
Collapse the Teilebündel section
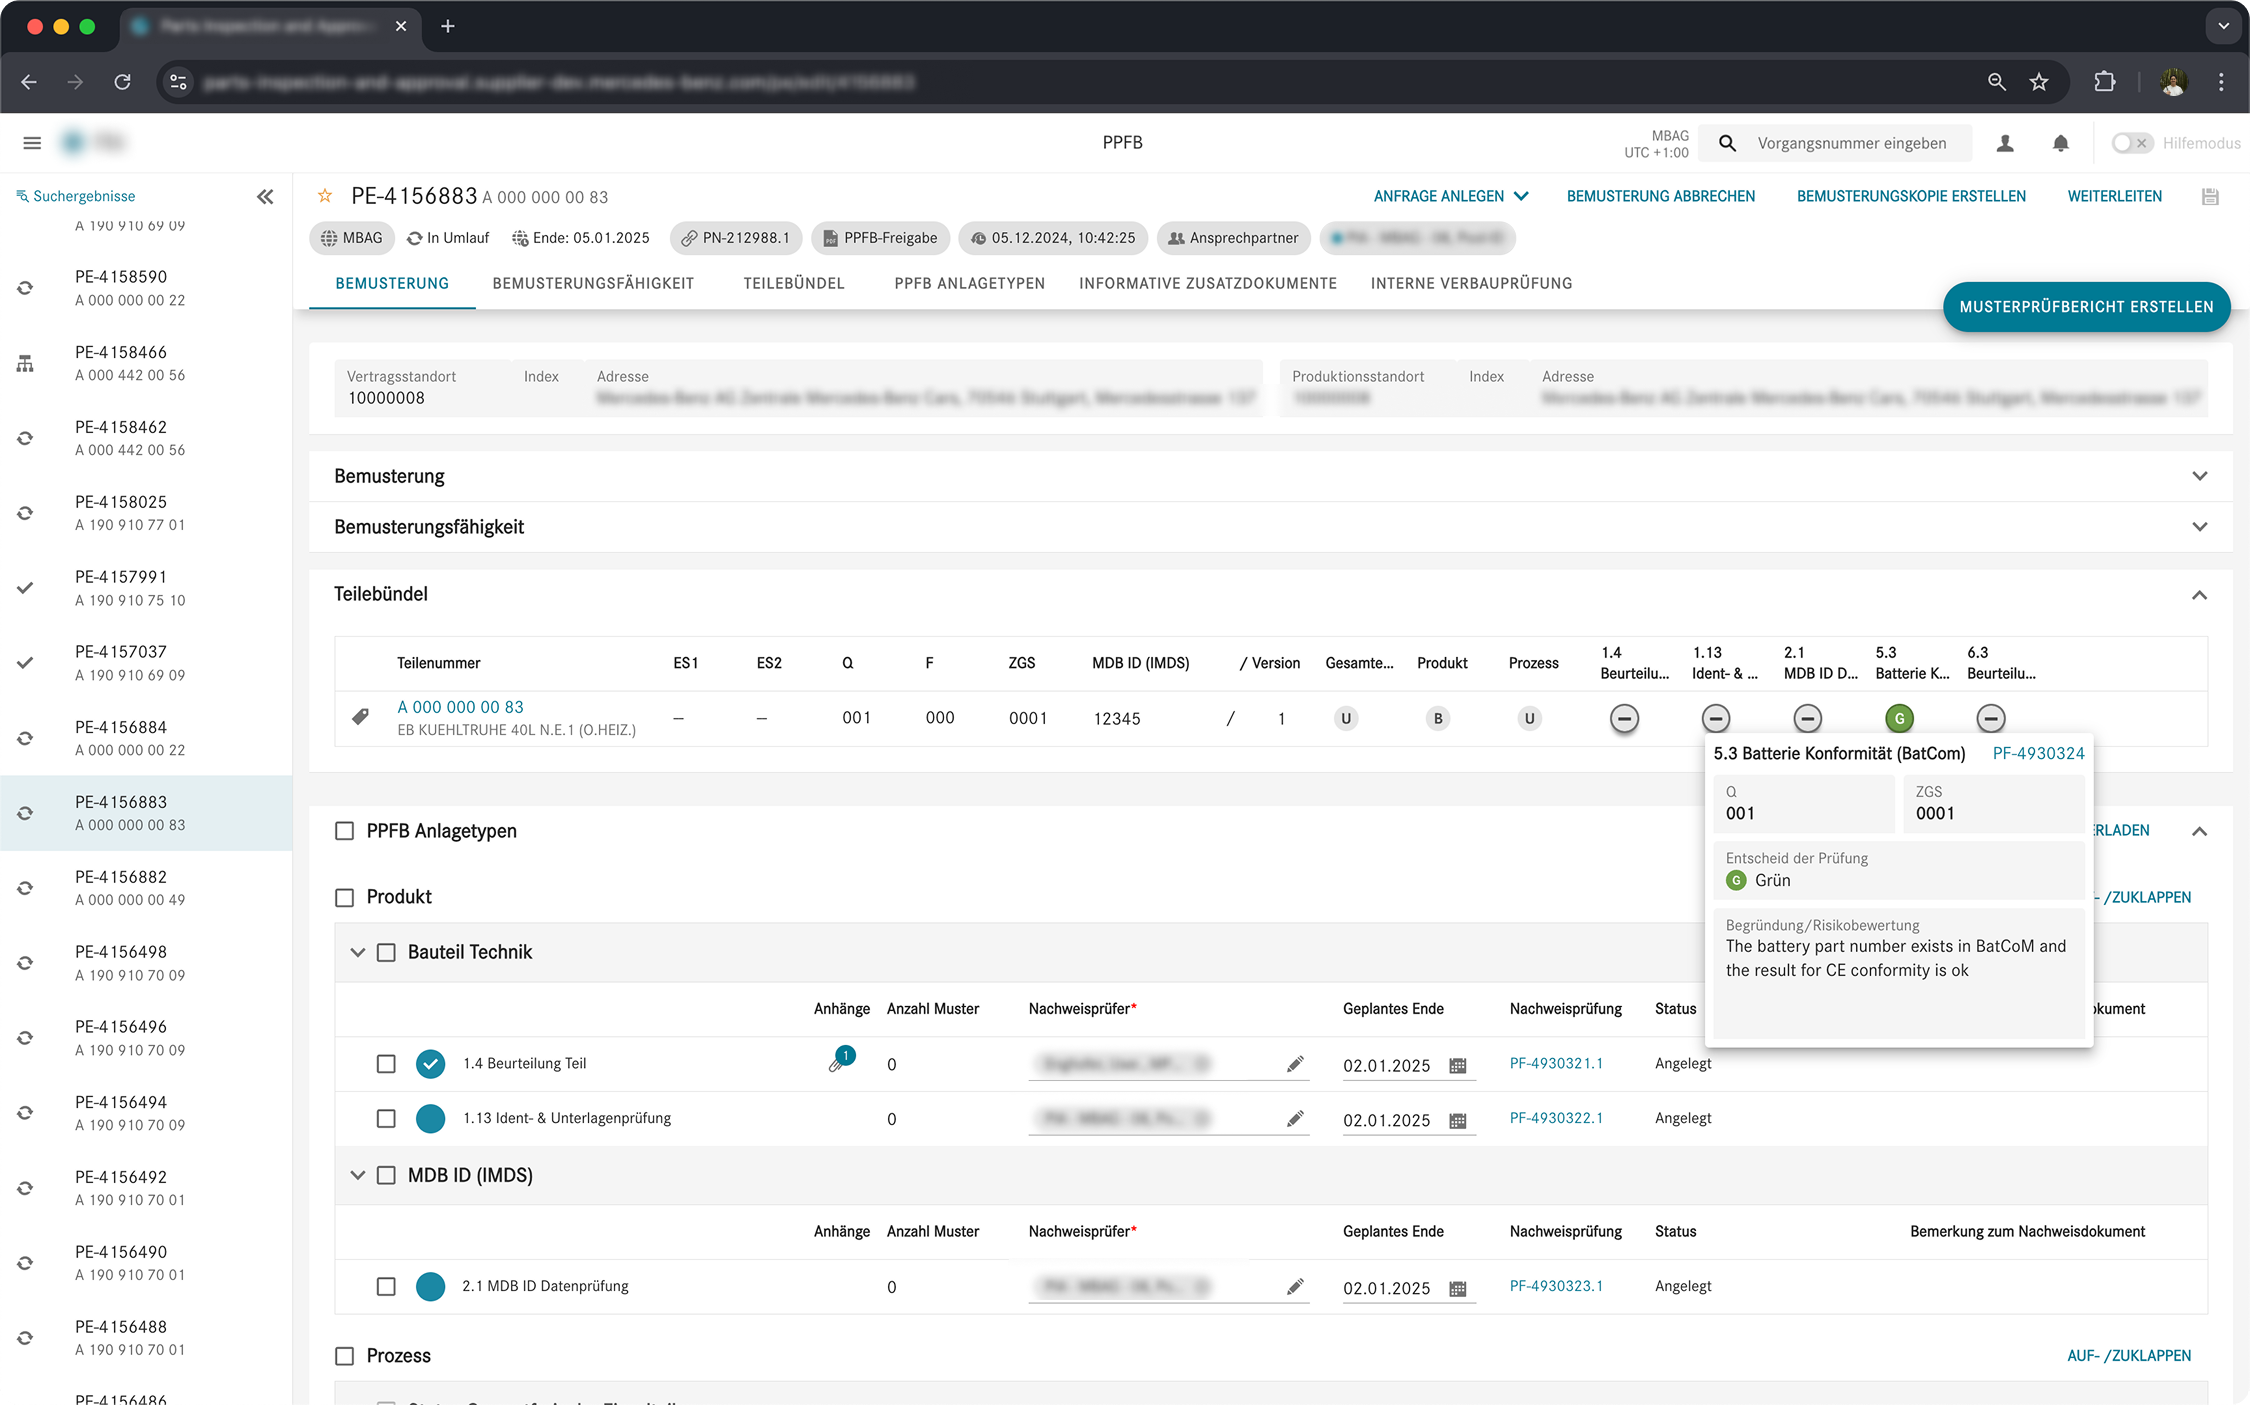(x=2199, y=595)
